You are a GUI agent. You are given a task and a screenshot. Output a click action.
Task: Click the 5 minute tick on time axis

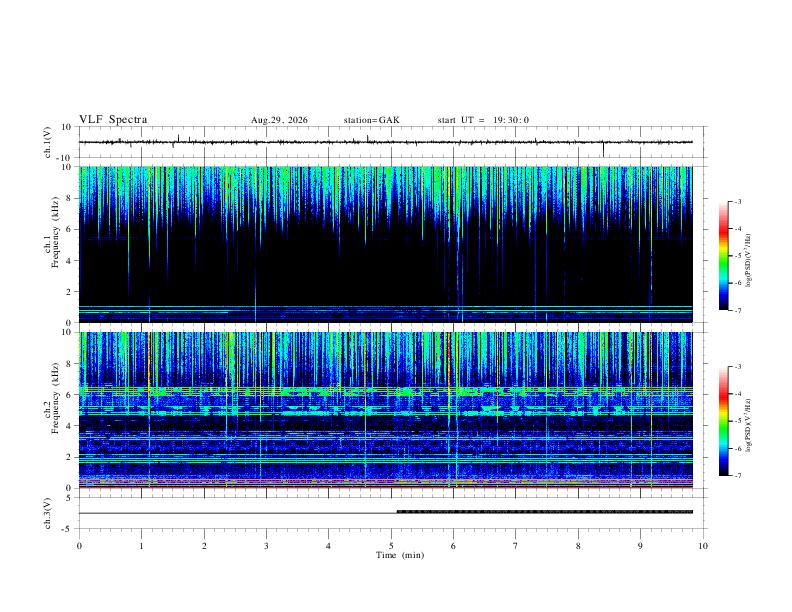pyautogui.click(x=391, y=546)
